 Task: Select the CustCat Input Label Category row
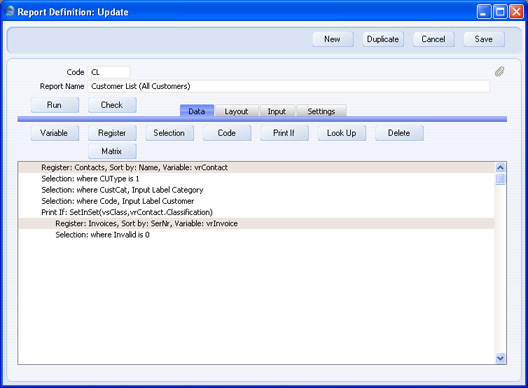256,190
